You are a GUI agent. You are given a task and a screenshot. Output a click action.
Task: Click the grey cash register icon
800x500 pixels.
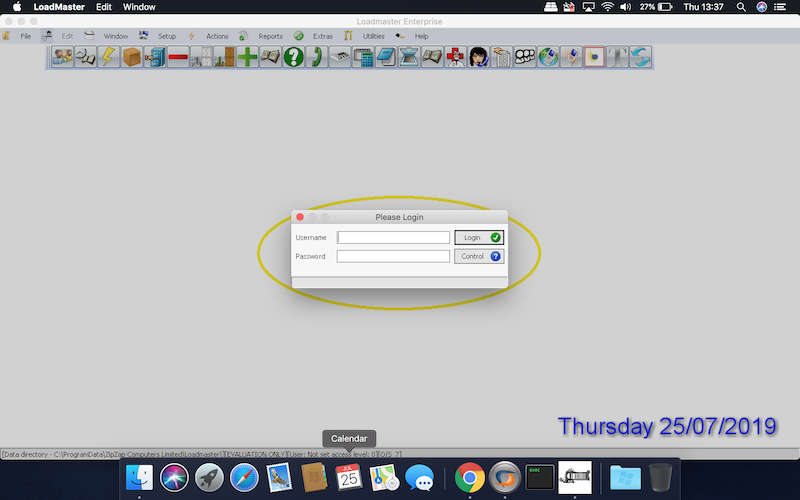click(340, 57)
